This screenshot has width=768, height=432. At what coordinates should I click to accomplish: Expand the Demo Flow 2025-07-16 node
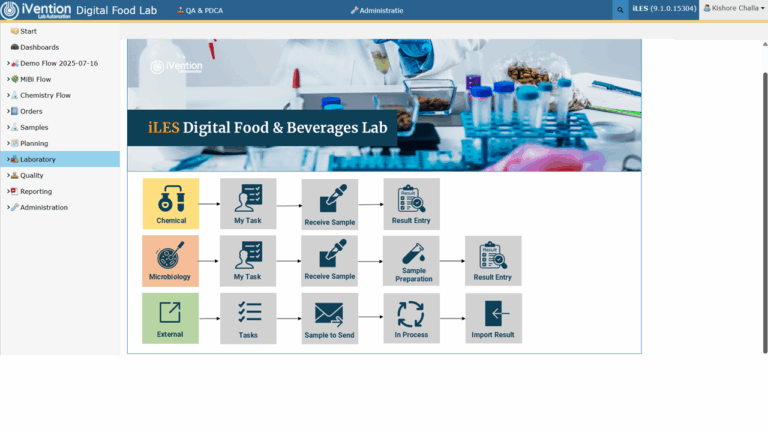[x=8, y=63]
